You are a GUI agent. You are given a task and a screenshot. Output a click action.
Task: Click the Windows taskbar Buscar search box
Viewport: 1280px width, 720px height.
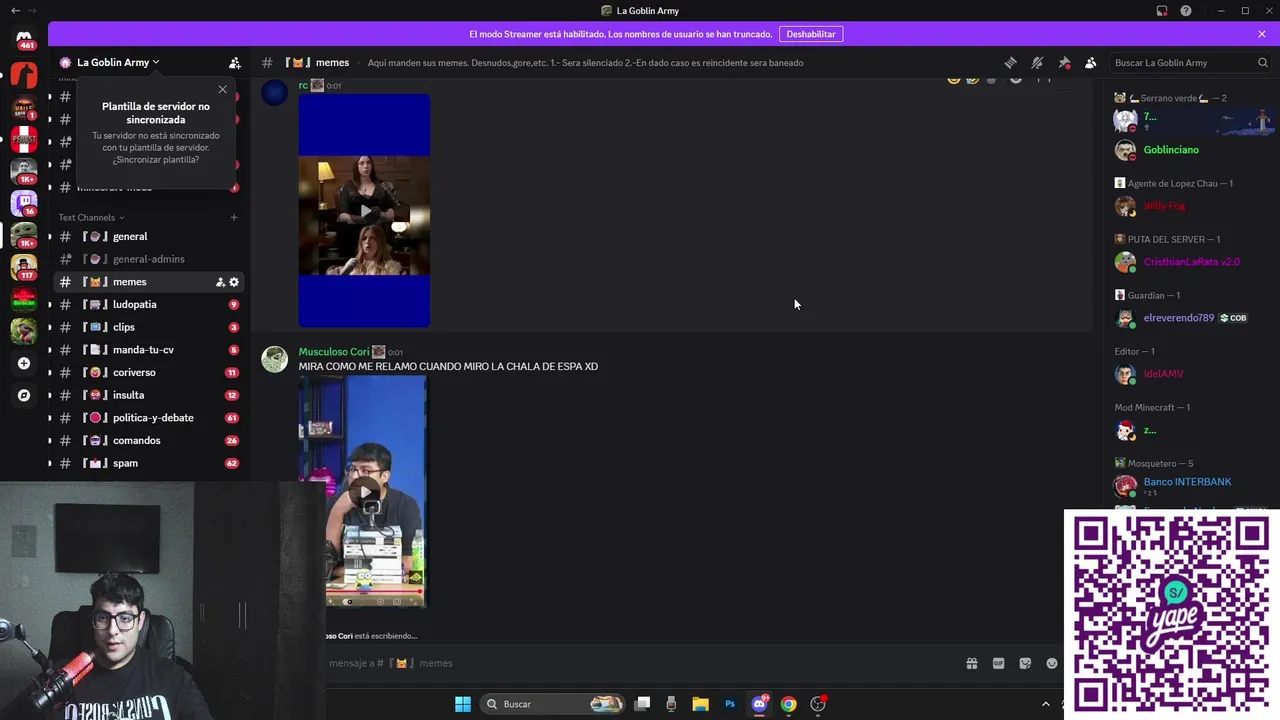pyautogui.click(x=553, y=704)
